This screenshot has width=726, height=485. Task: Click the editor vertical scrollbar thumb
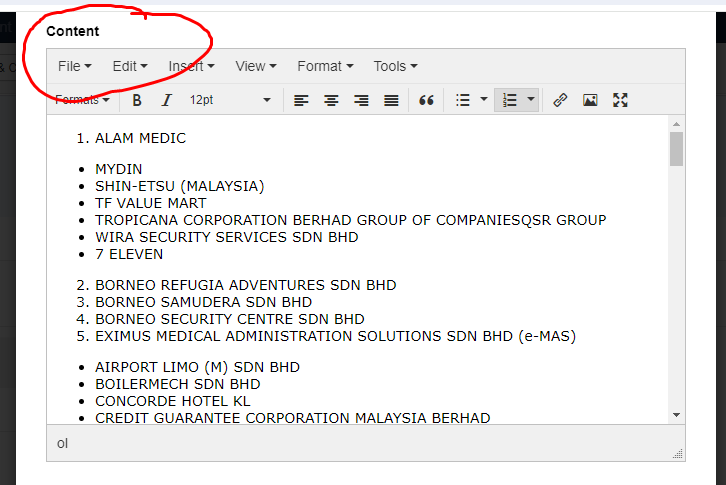pyautogui.click(x=676, y=149)
